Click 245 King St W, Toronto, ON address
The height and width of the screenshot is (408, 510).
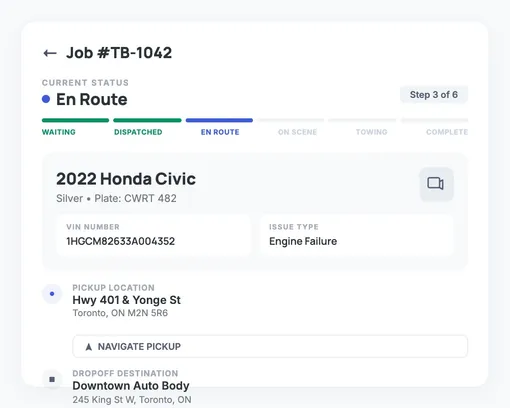pos(132,399)
